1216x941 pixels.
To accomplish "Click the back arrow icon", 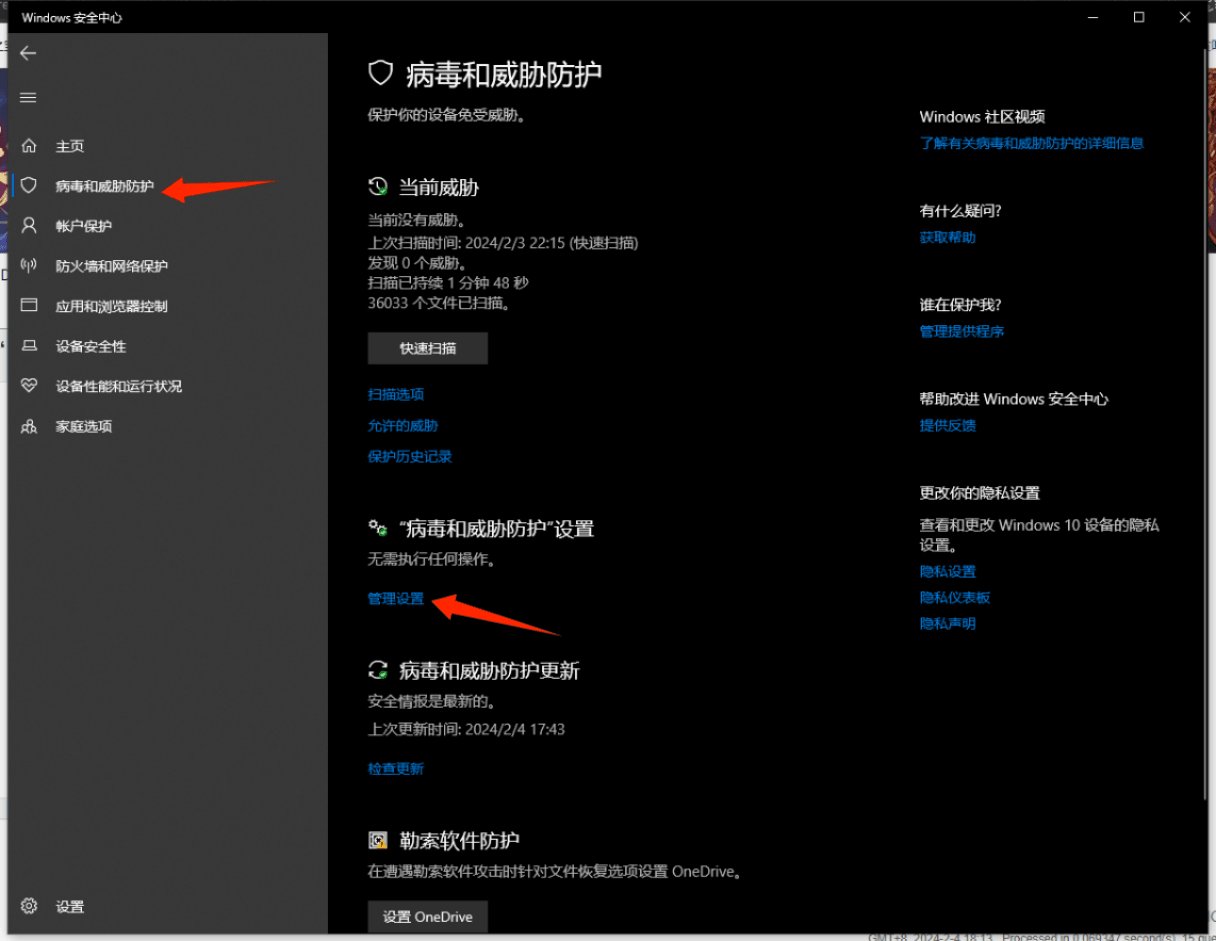I will (x=28, y=53).
